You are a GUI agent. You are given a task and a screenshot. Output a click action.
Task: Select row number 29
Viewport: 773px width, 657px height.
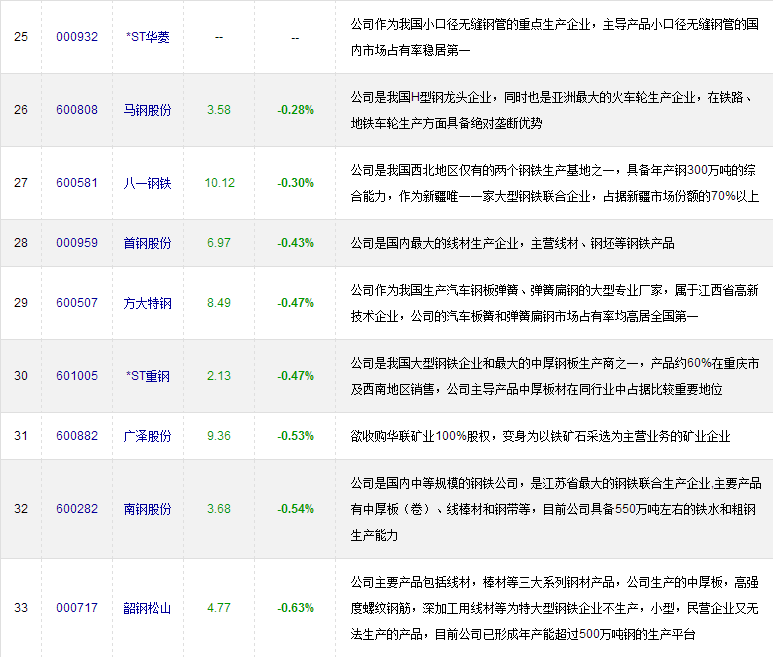click(21, 303)
